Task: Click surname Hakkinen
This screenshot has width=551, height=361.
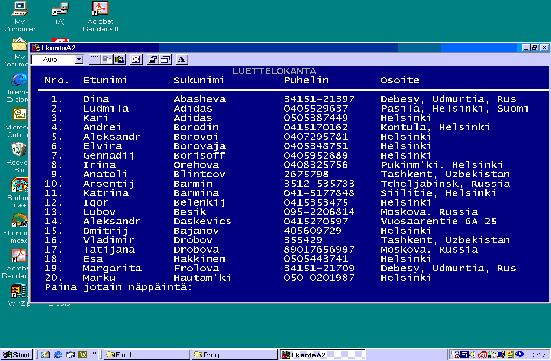Action: [x=199, y=259]
